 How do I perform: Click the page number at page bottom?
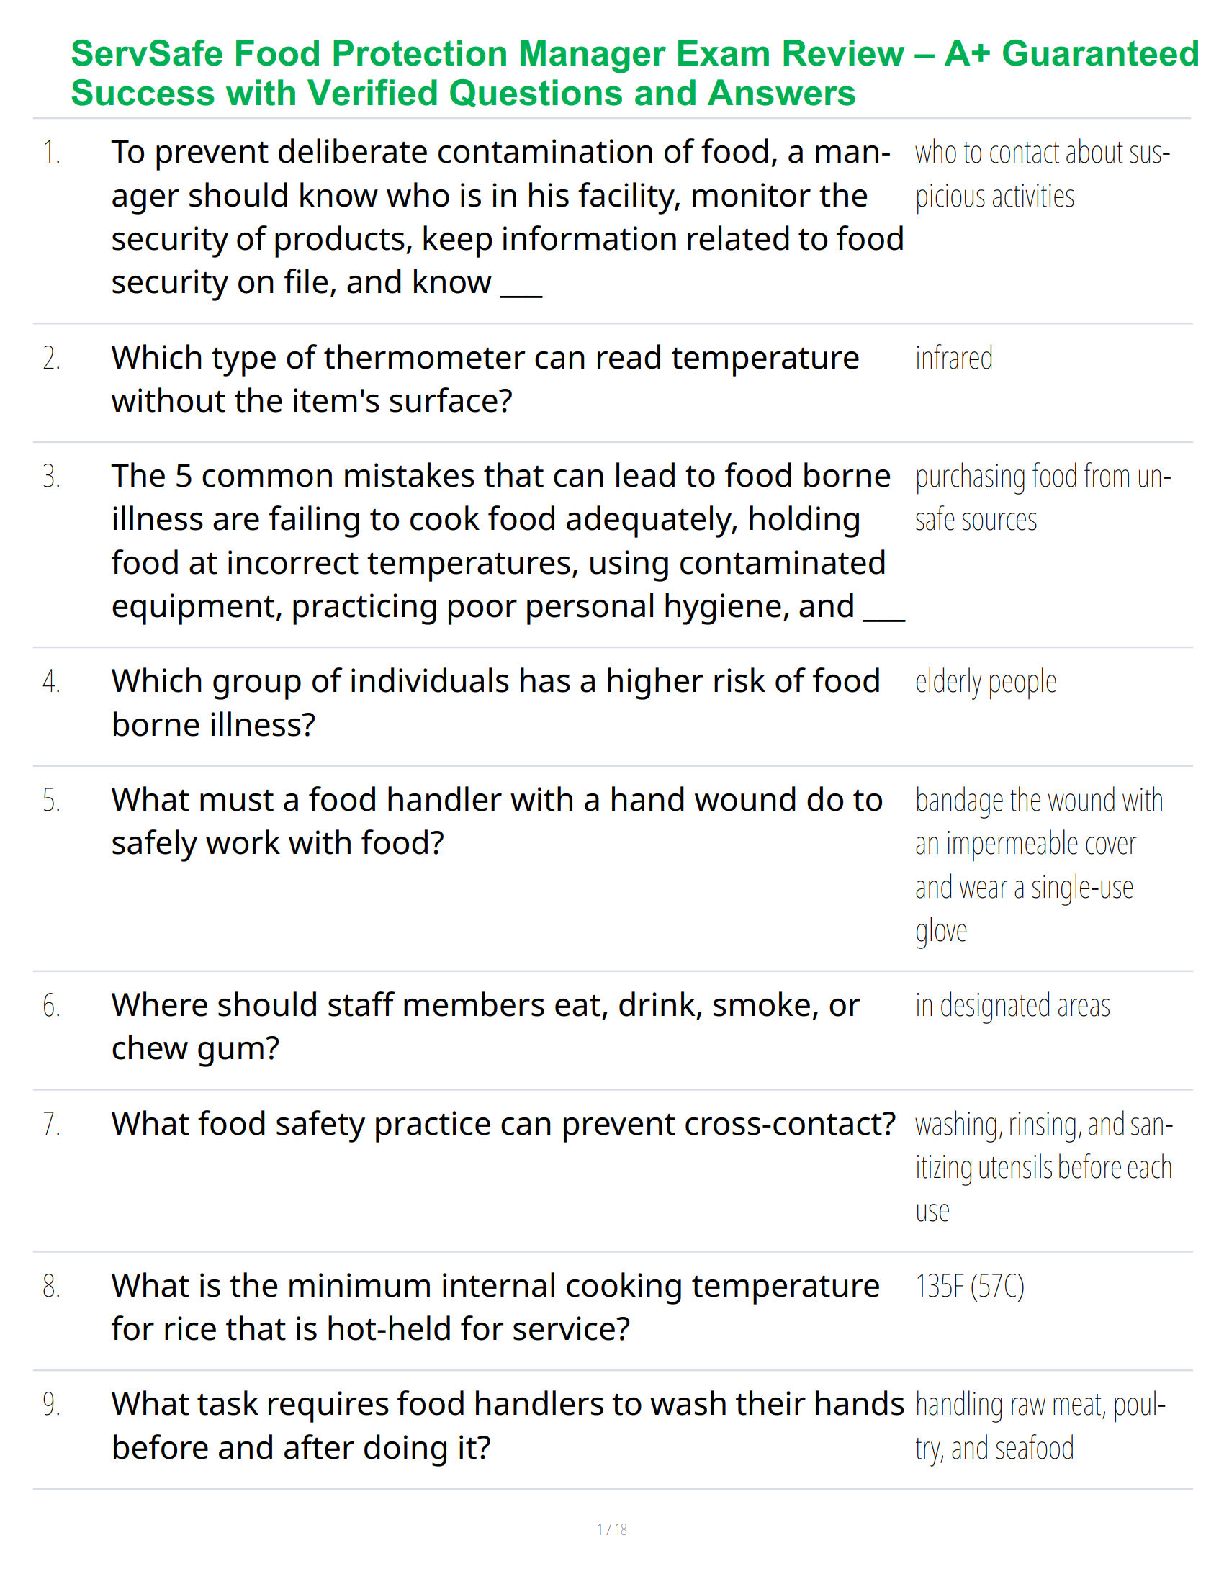pyautogui.click(x=612, y=1529)
